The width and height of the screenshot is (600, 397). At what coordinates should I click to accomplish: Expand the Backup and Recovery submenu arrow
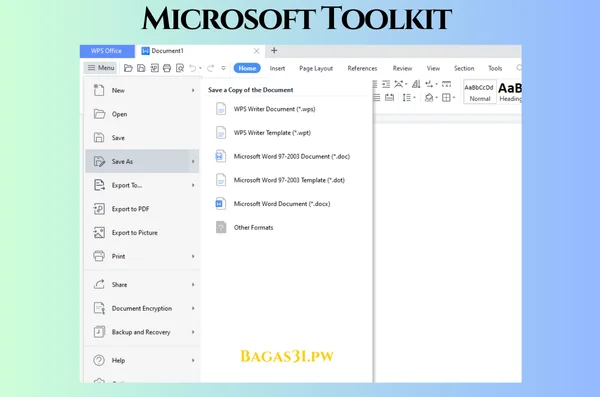193,332
